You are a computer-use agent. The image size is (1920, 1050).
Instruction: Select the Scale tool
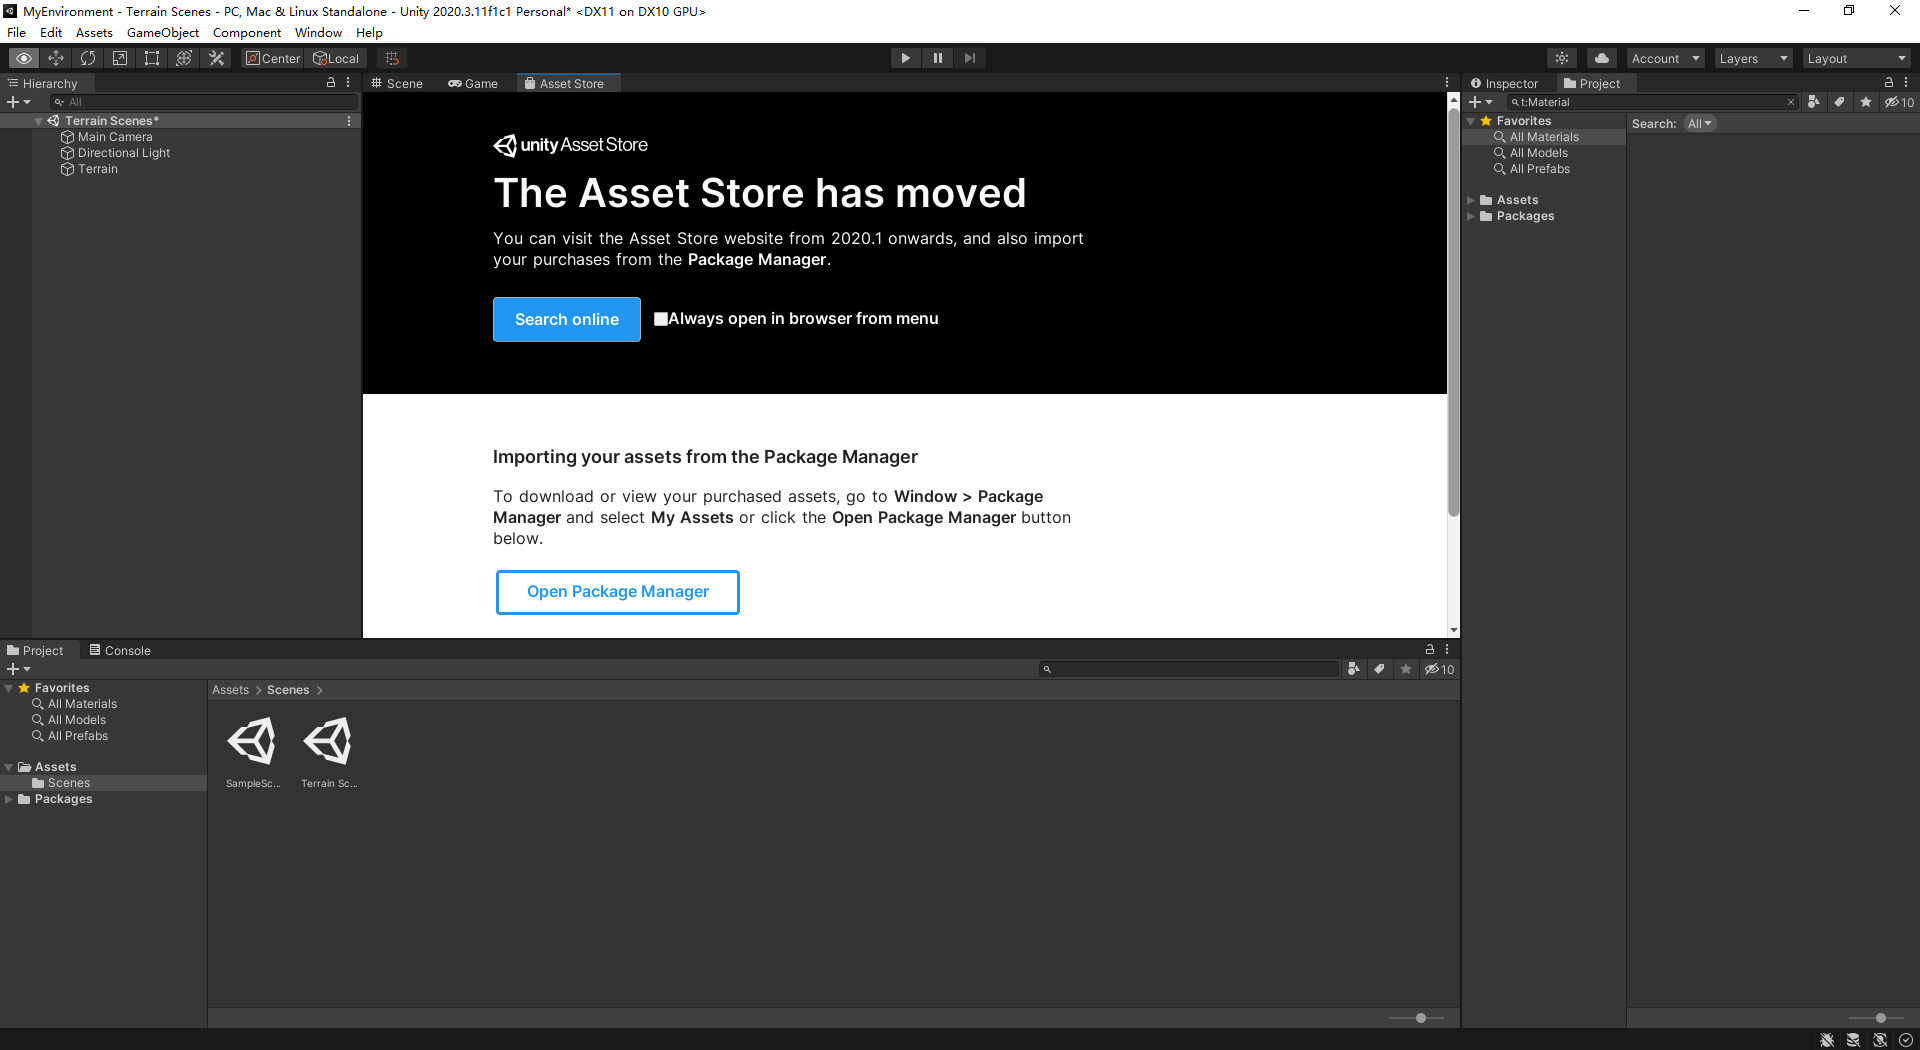click(x=119, y=58)
